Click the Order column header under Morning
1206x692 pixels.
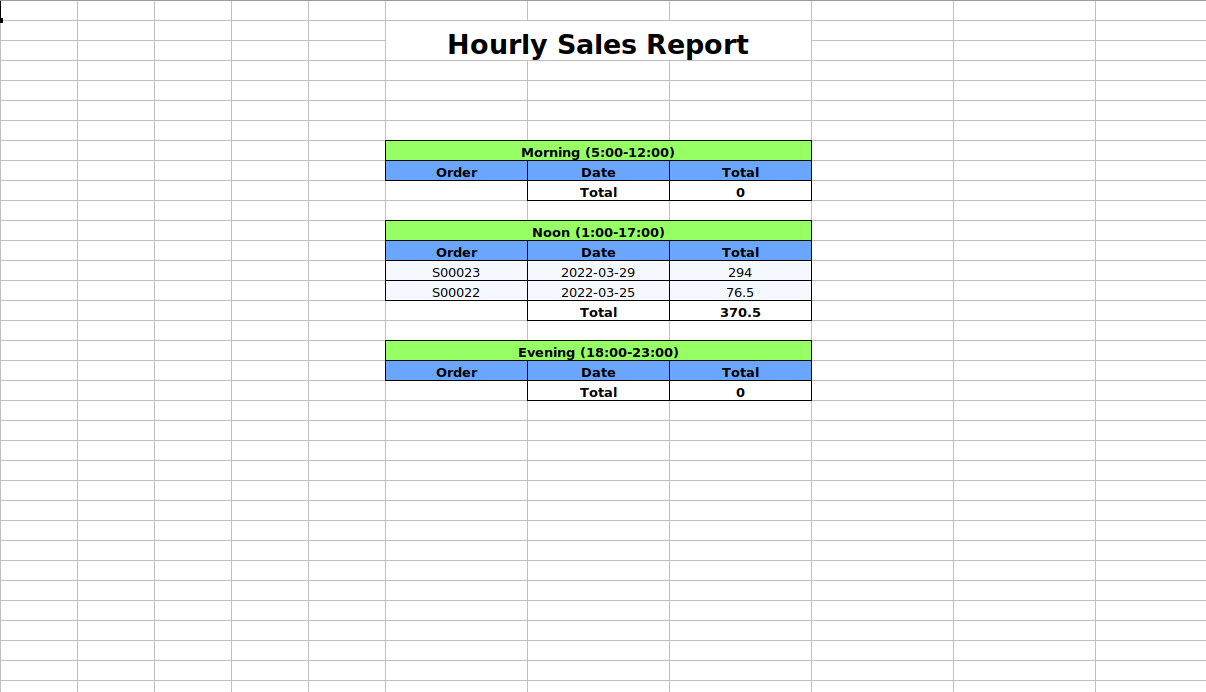(456, 172)
